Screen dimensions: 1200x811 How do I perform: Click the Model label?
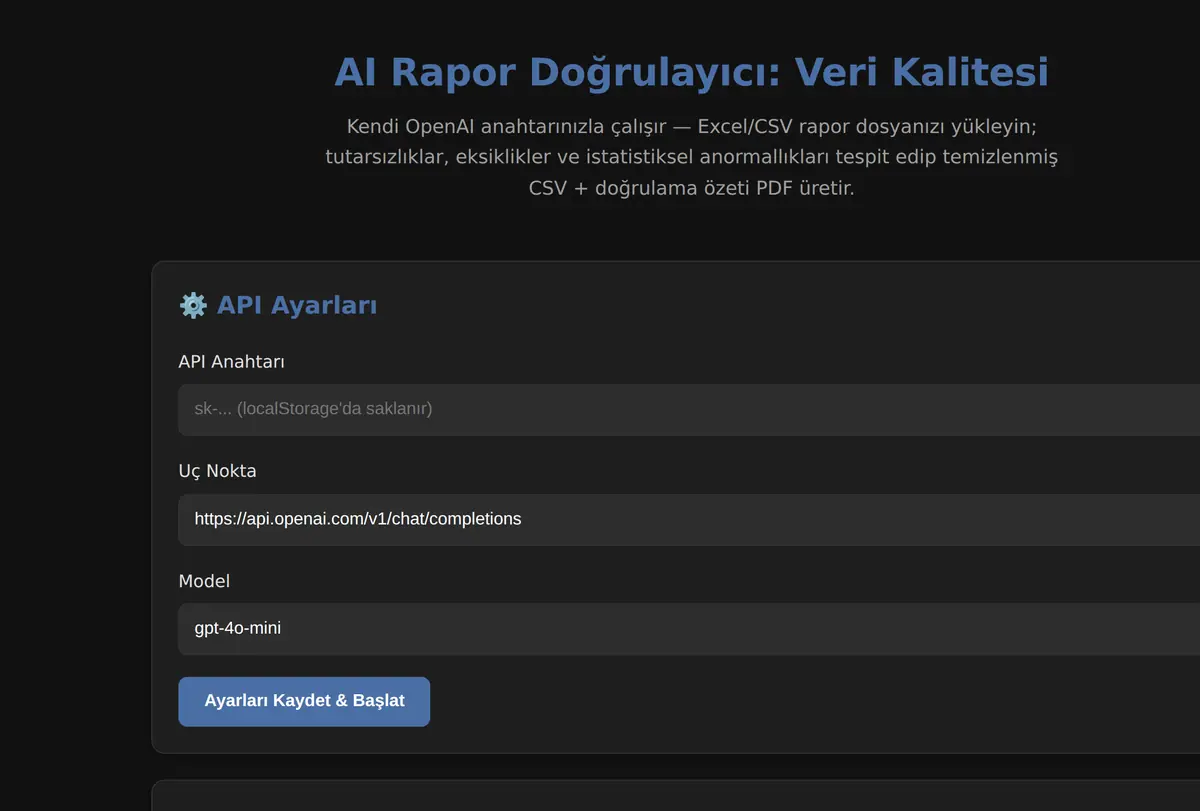click(204, 581)
